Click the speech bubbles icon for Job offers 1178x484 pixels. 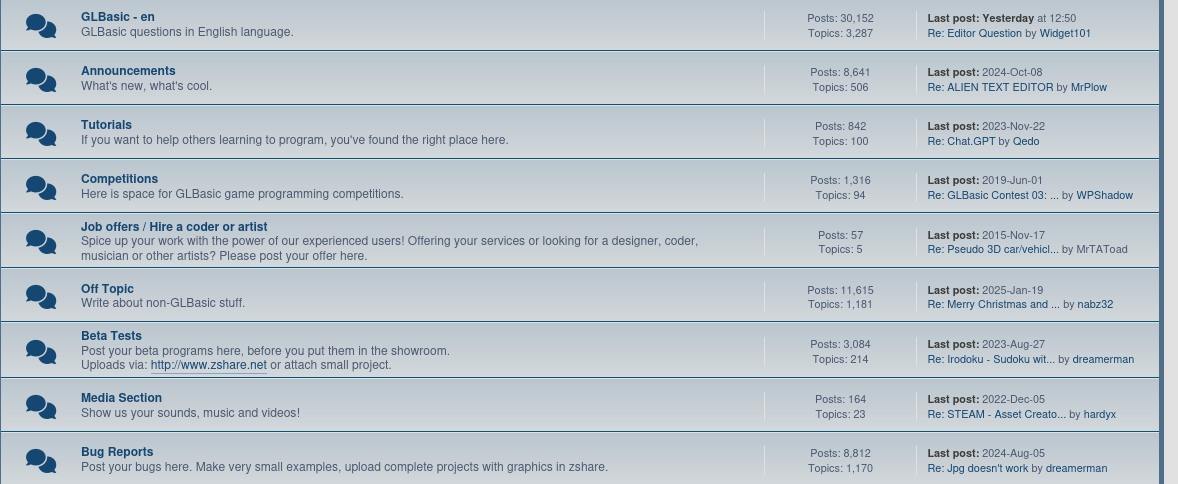[41, 241]
